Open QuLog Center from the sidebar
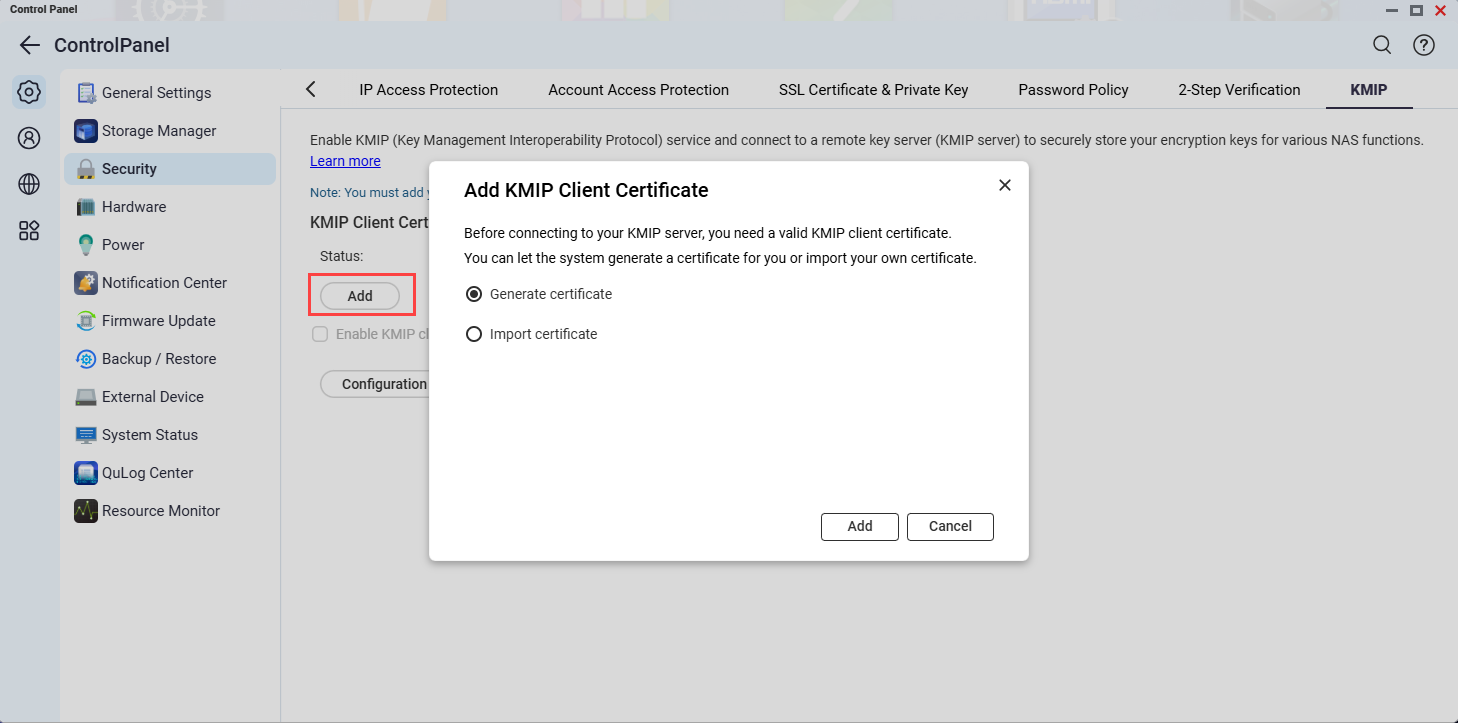 pyautogui.click(x=147, y=473)
